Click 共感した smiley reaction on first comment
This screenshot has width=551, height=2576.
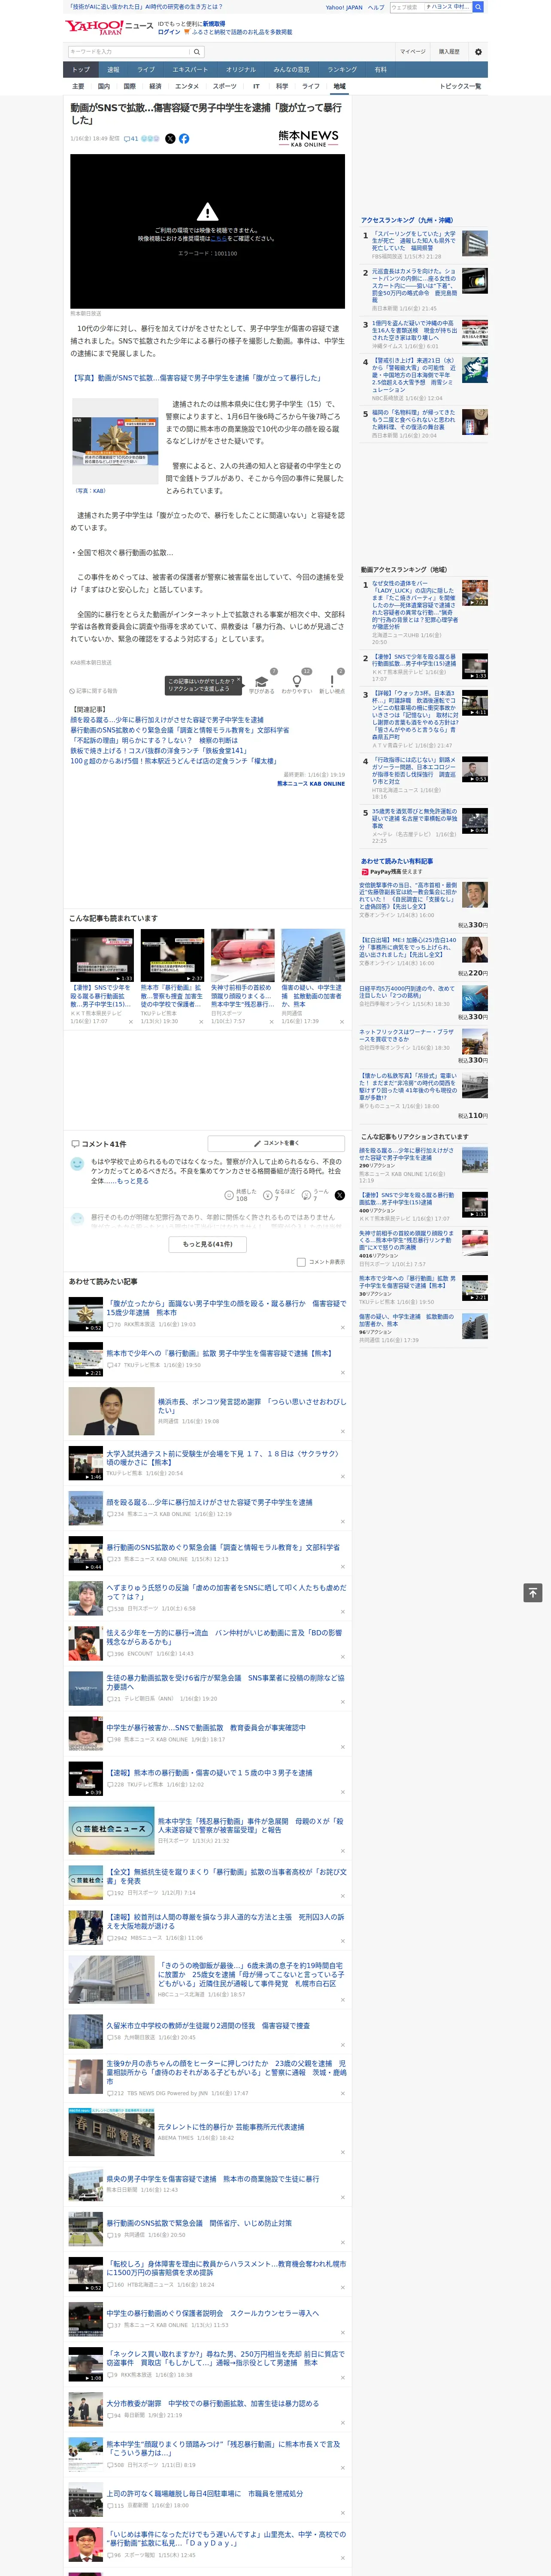[x=241, y=1194]
